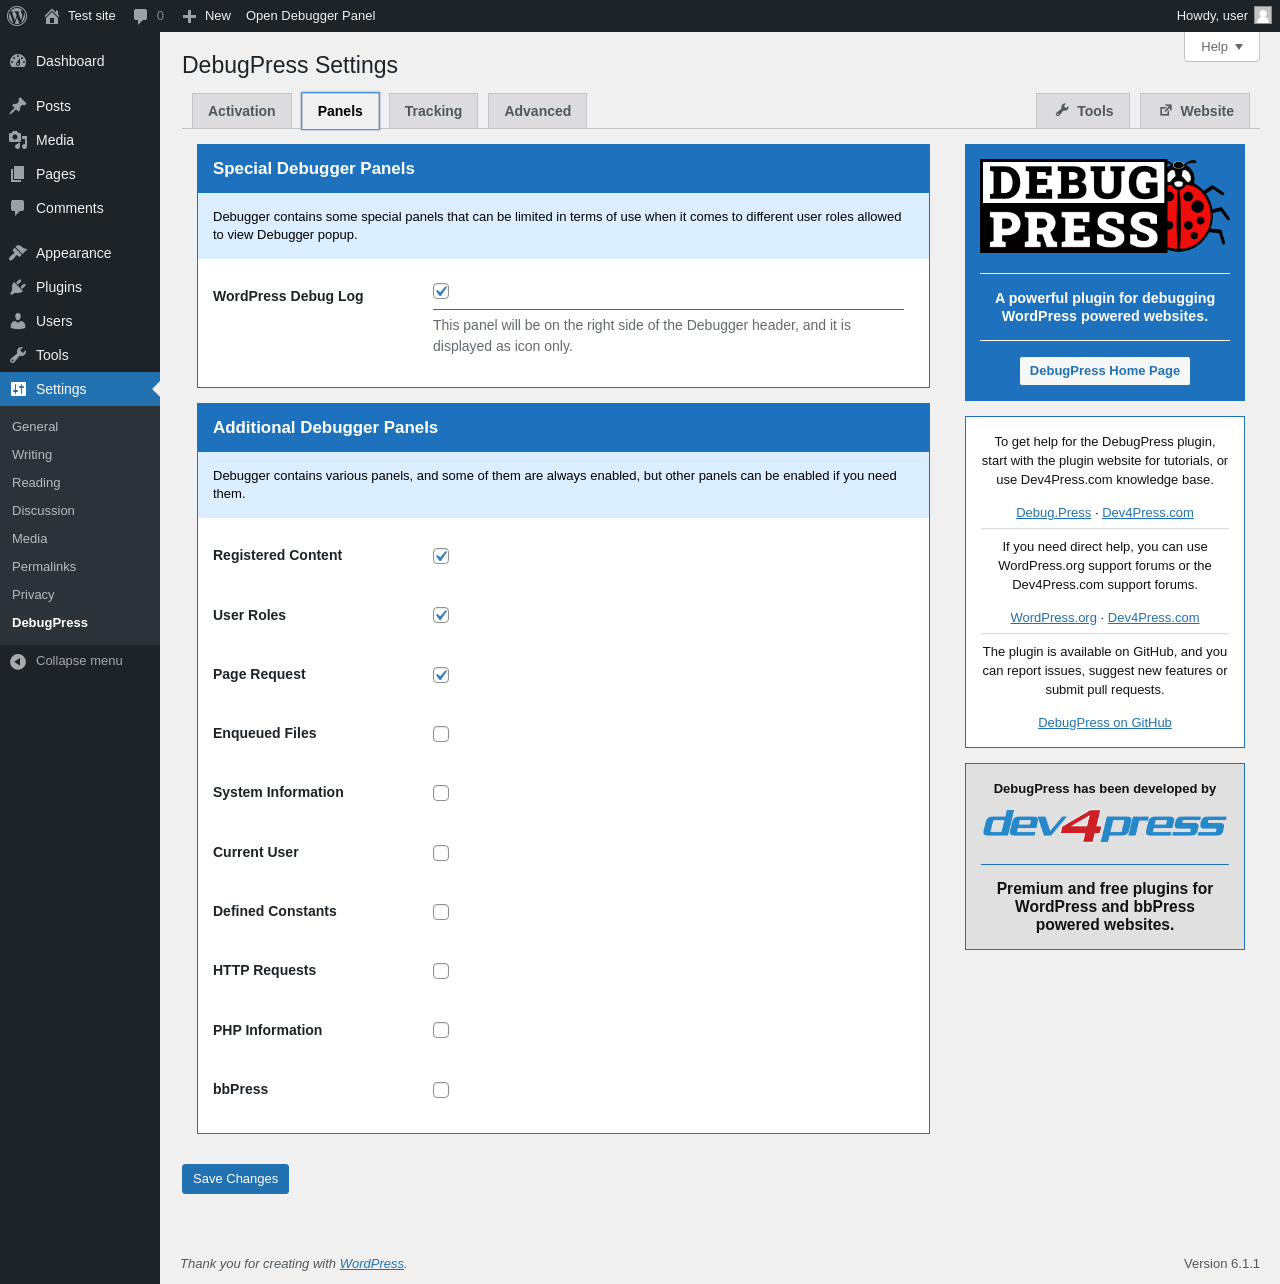Click Open Debugger Panel in admin bar

pos(310,16)
